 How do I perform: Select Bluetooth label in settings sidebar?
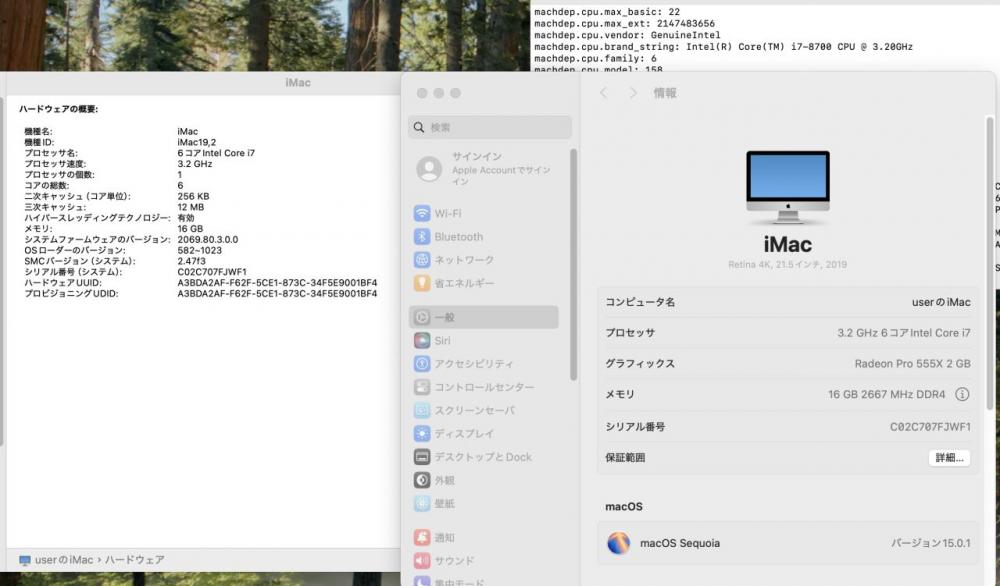pos(459,237)
